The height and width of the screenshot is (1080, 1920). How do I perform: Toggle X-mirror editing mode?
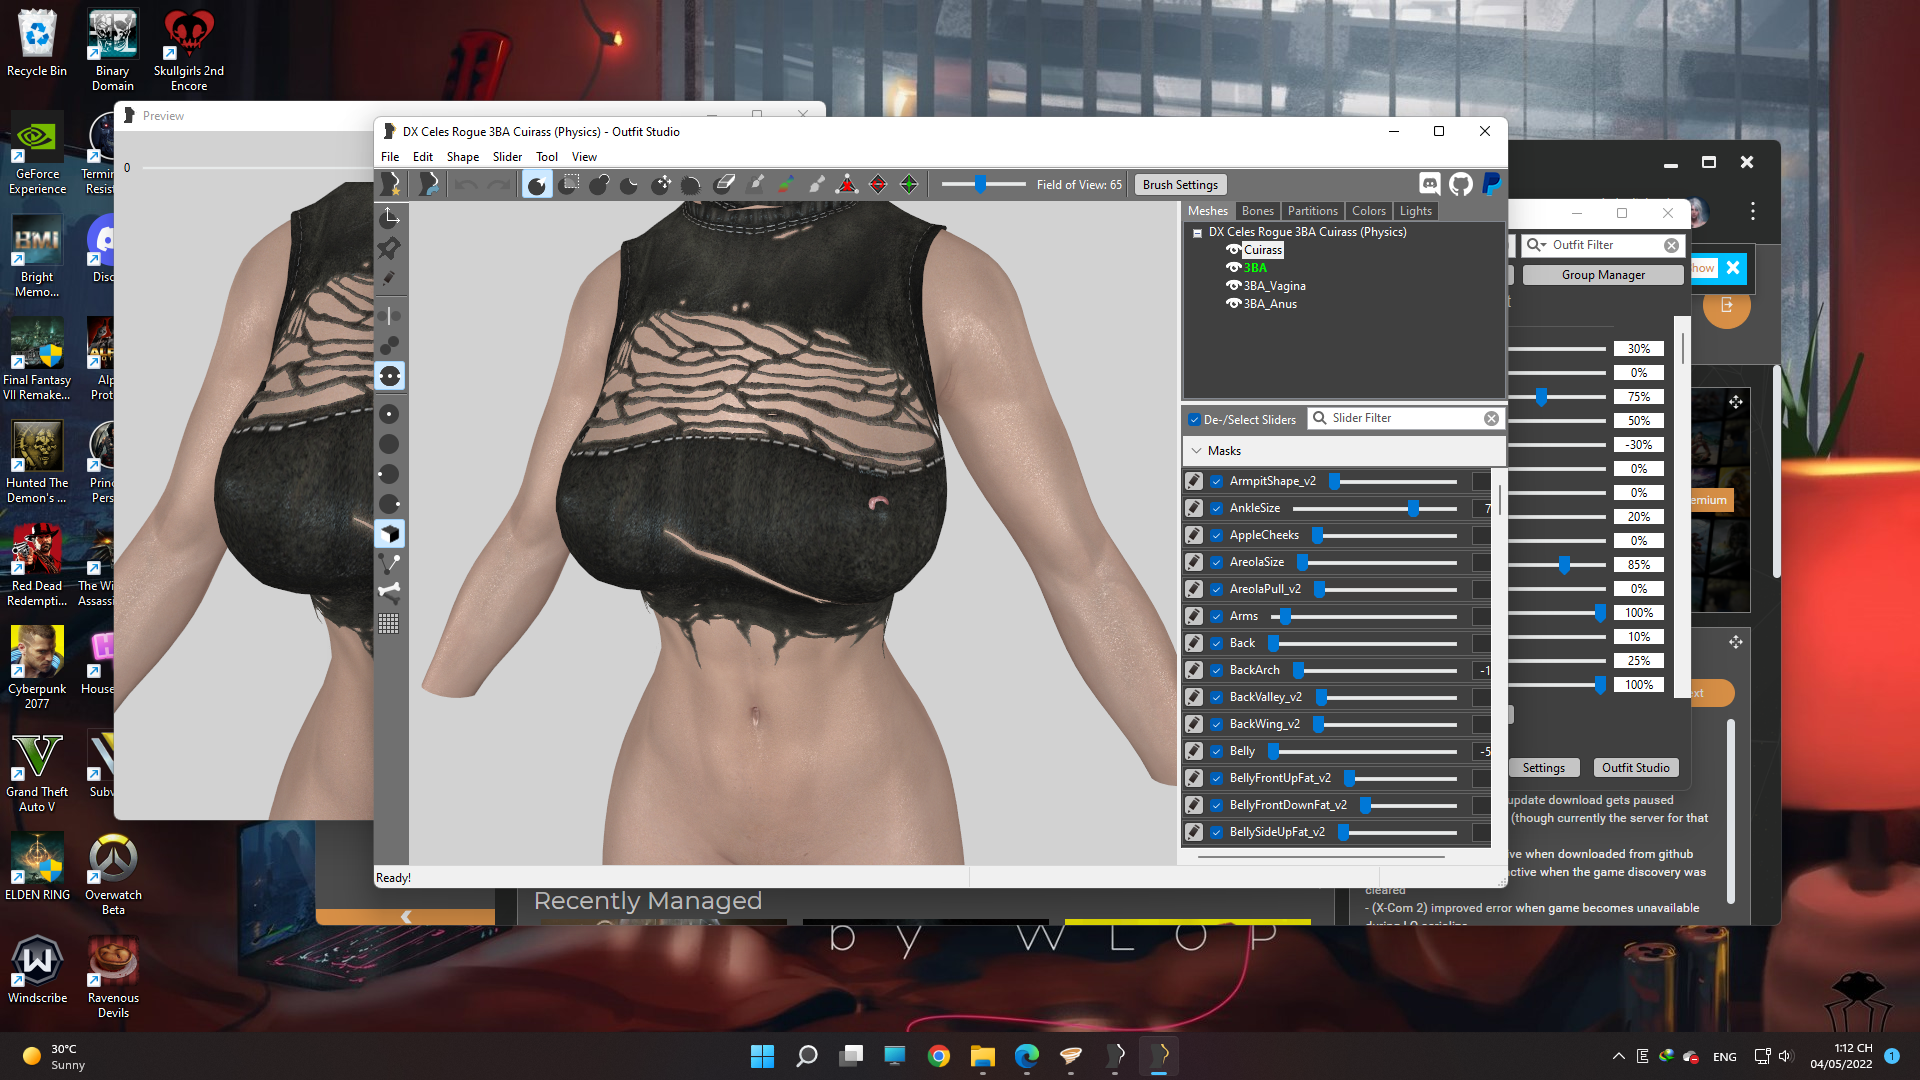click(390, 316)
